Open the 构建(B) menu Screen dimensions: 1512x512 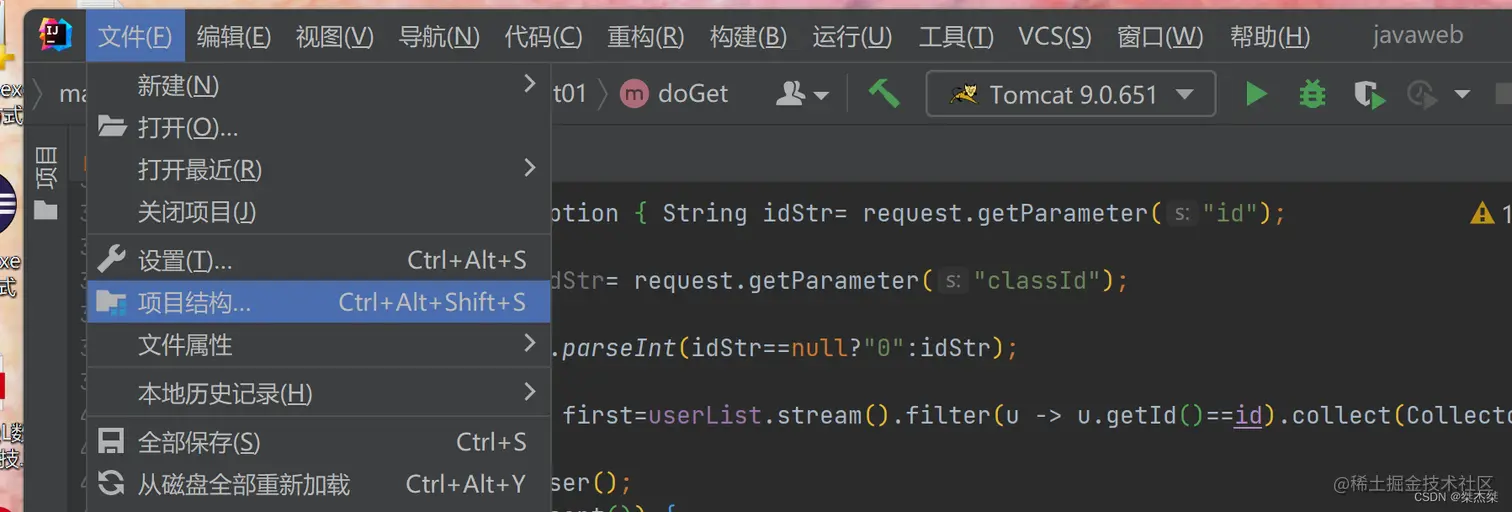click(748, 37)
